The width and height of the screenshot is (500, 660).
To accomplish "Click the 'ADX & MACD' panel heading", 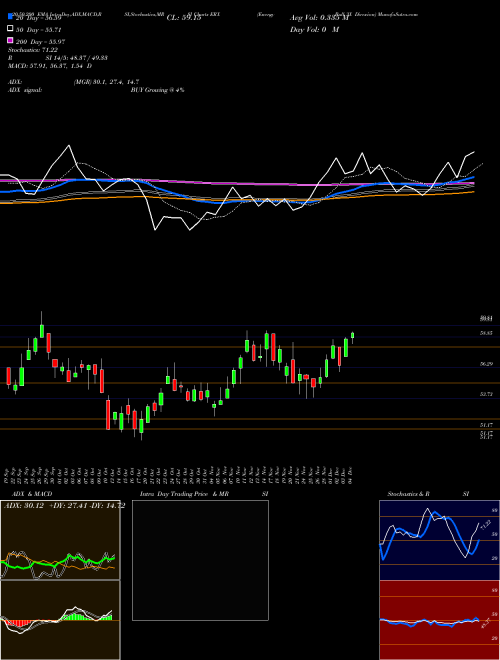I will [x=32, y=494].
